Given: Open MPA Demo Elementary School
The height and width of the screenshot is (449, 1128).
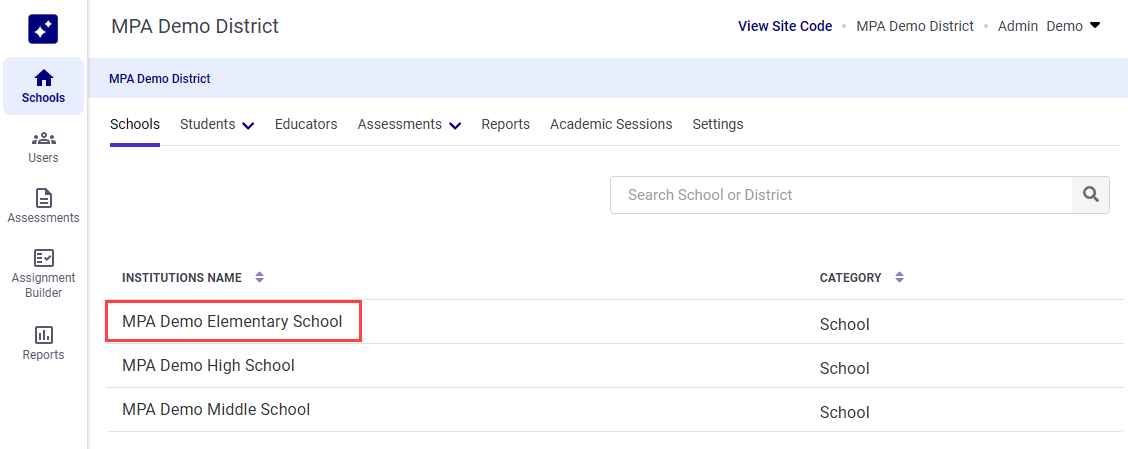Looking at the screenshot, I should 232,322.
